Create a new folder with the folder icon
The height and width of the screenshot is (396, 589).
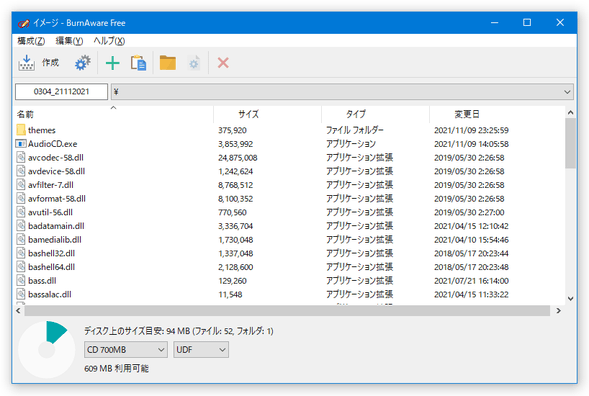click(x=168, y=63)
